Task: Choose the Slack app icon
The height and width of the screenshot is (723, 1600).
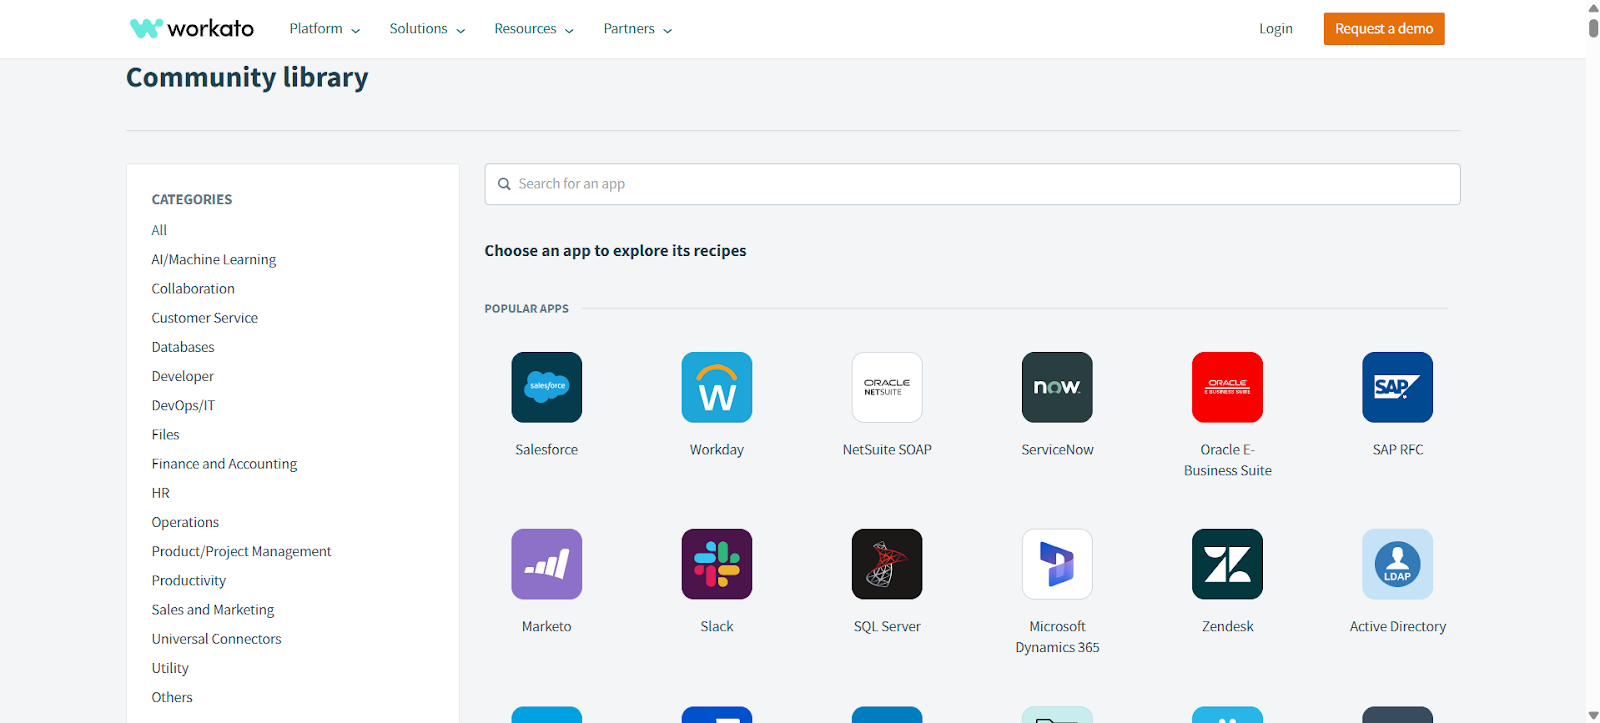Action: click(x=717, y=564)
